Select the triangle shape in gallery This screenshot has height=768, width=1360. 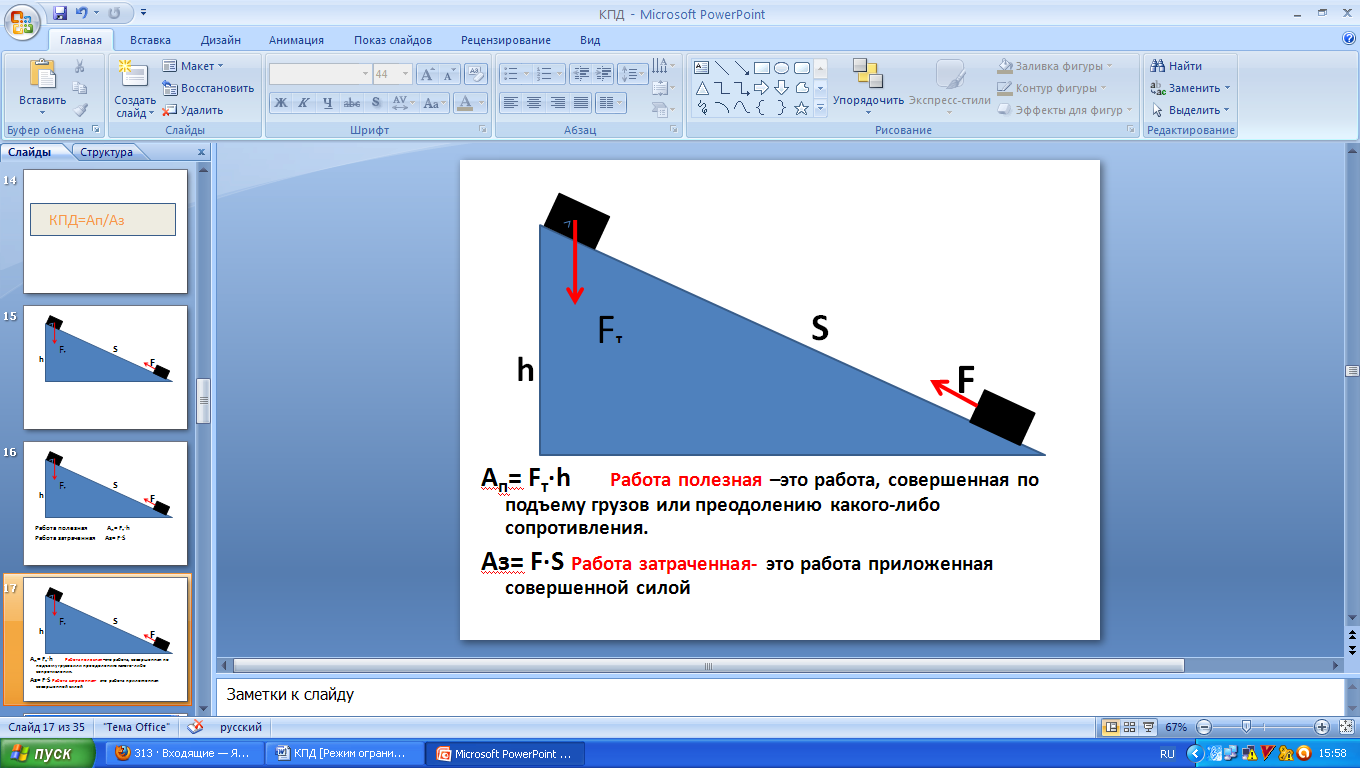702,88
